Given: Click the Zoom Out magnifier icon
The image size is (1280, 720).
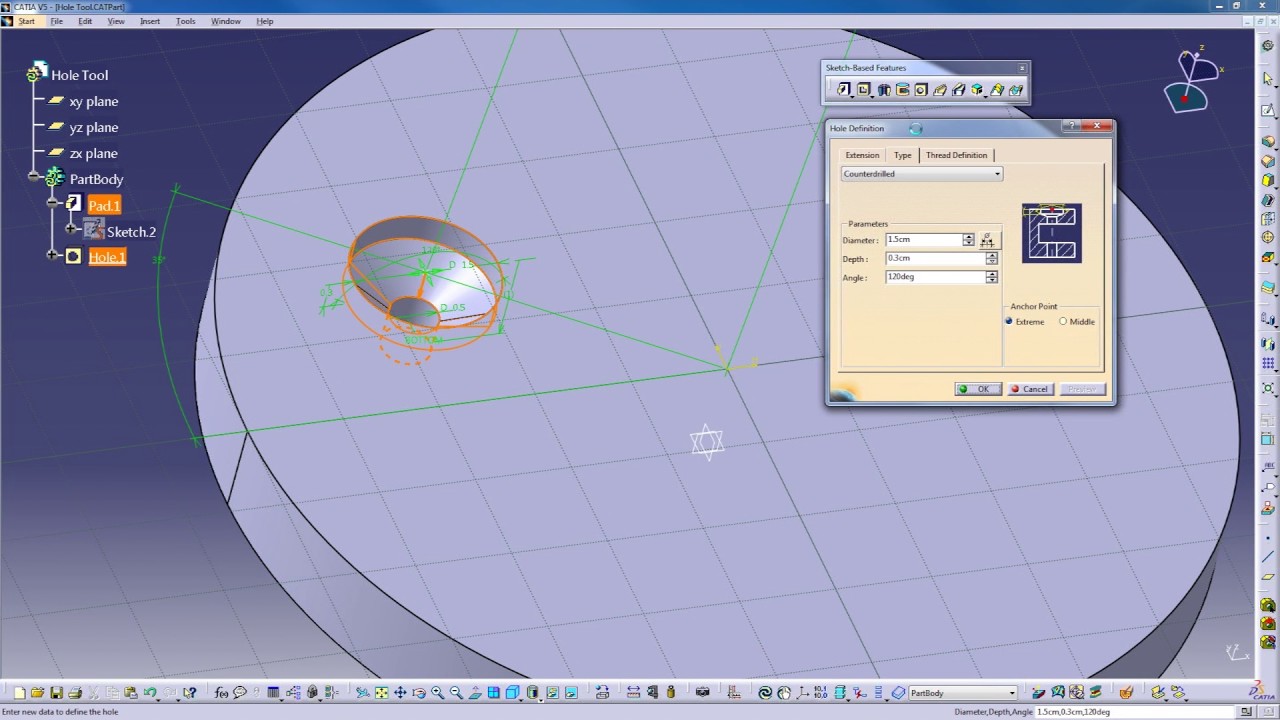Looking at the screenshot, I should click(x=456, y=692).
